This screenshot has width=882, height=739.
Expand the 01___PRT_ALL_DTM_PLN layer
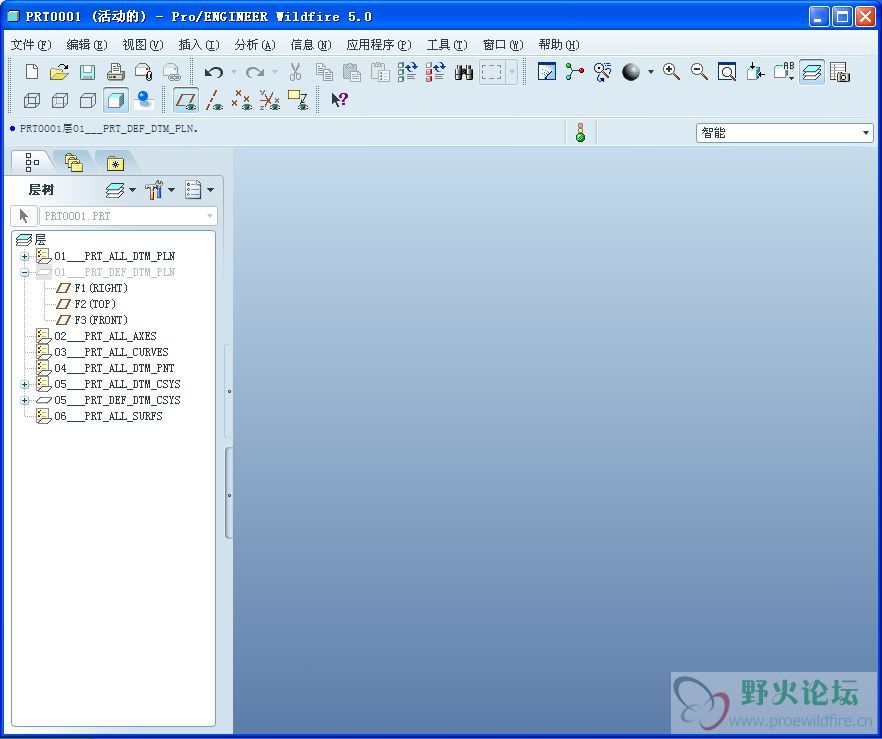[x=24, y=256]
